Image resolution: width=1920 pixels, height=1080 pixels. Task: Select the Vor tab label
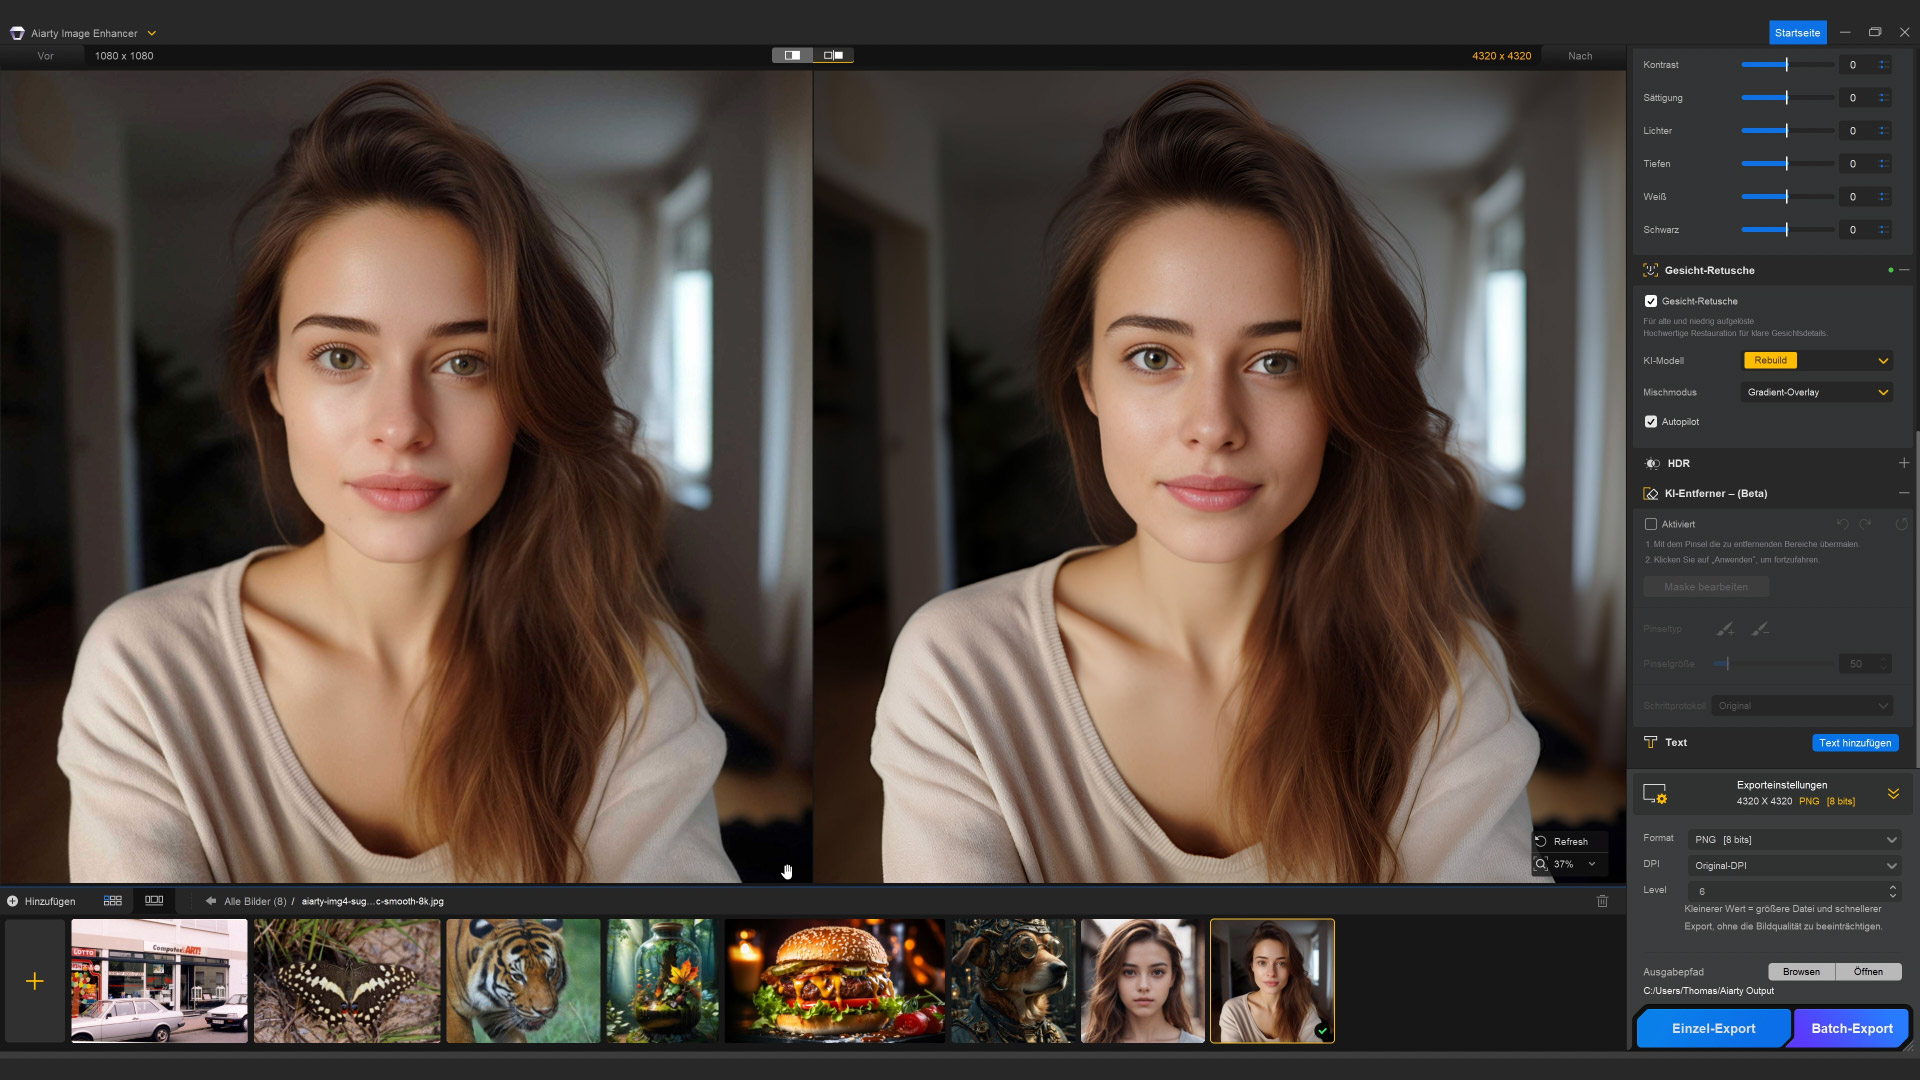(45, 56)
